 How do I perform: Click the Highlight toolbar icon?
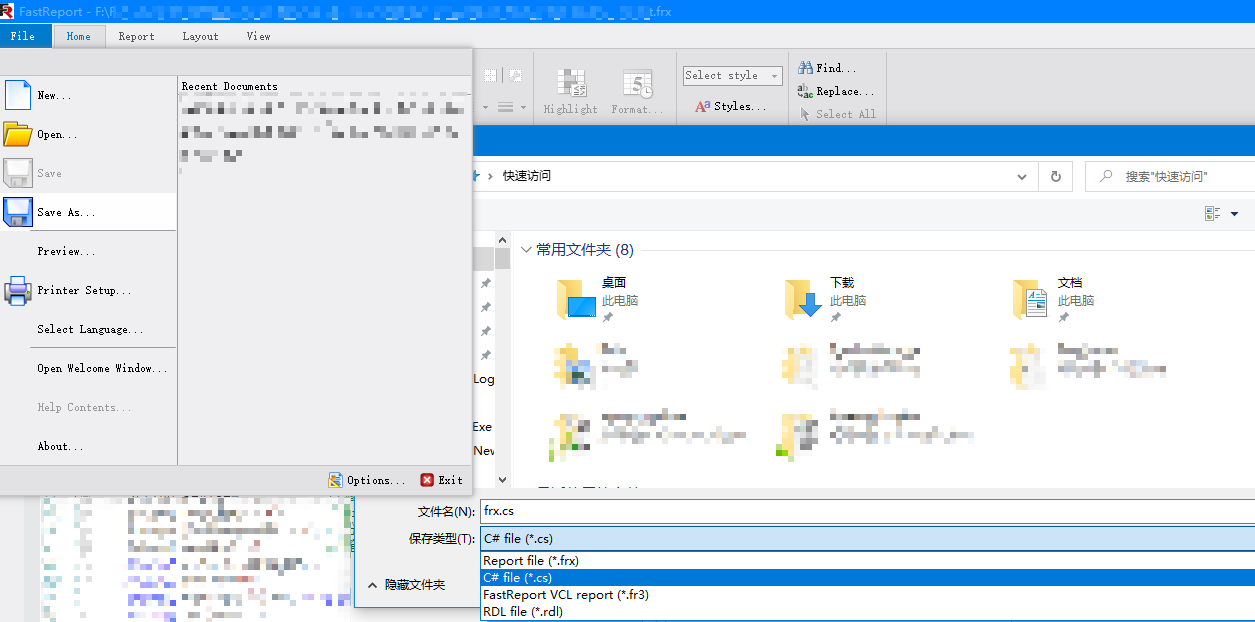[x=571, y=84]
